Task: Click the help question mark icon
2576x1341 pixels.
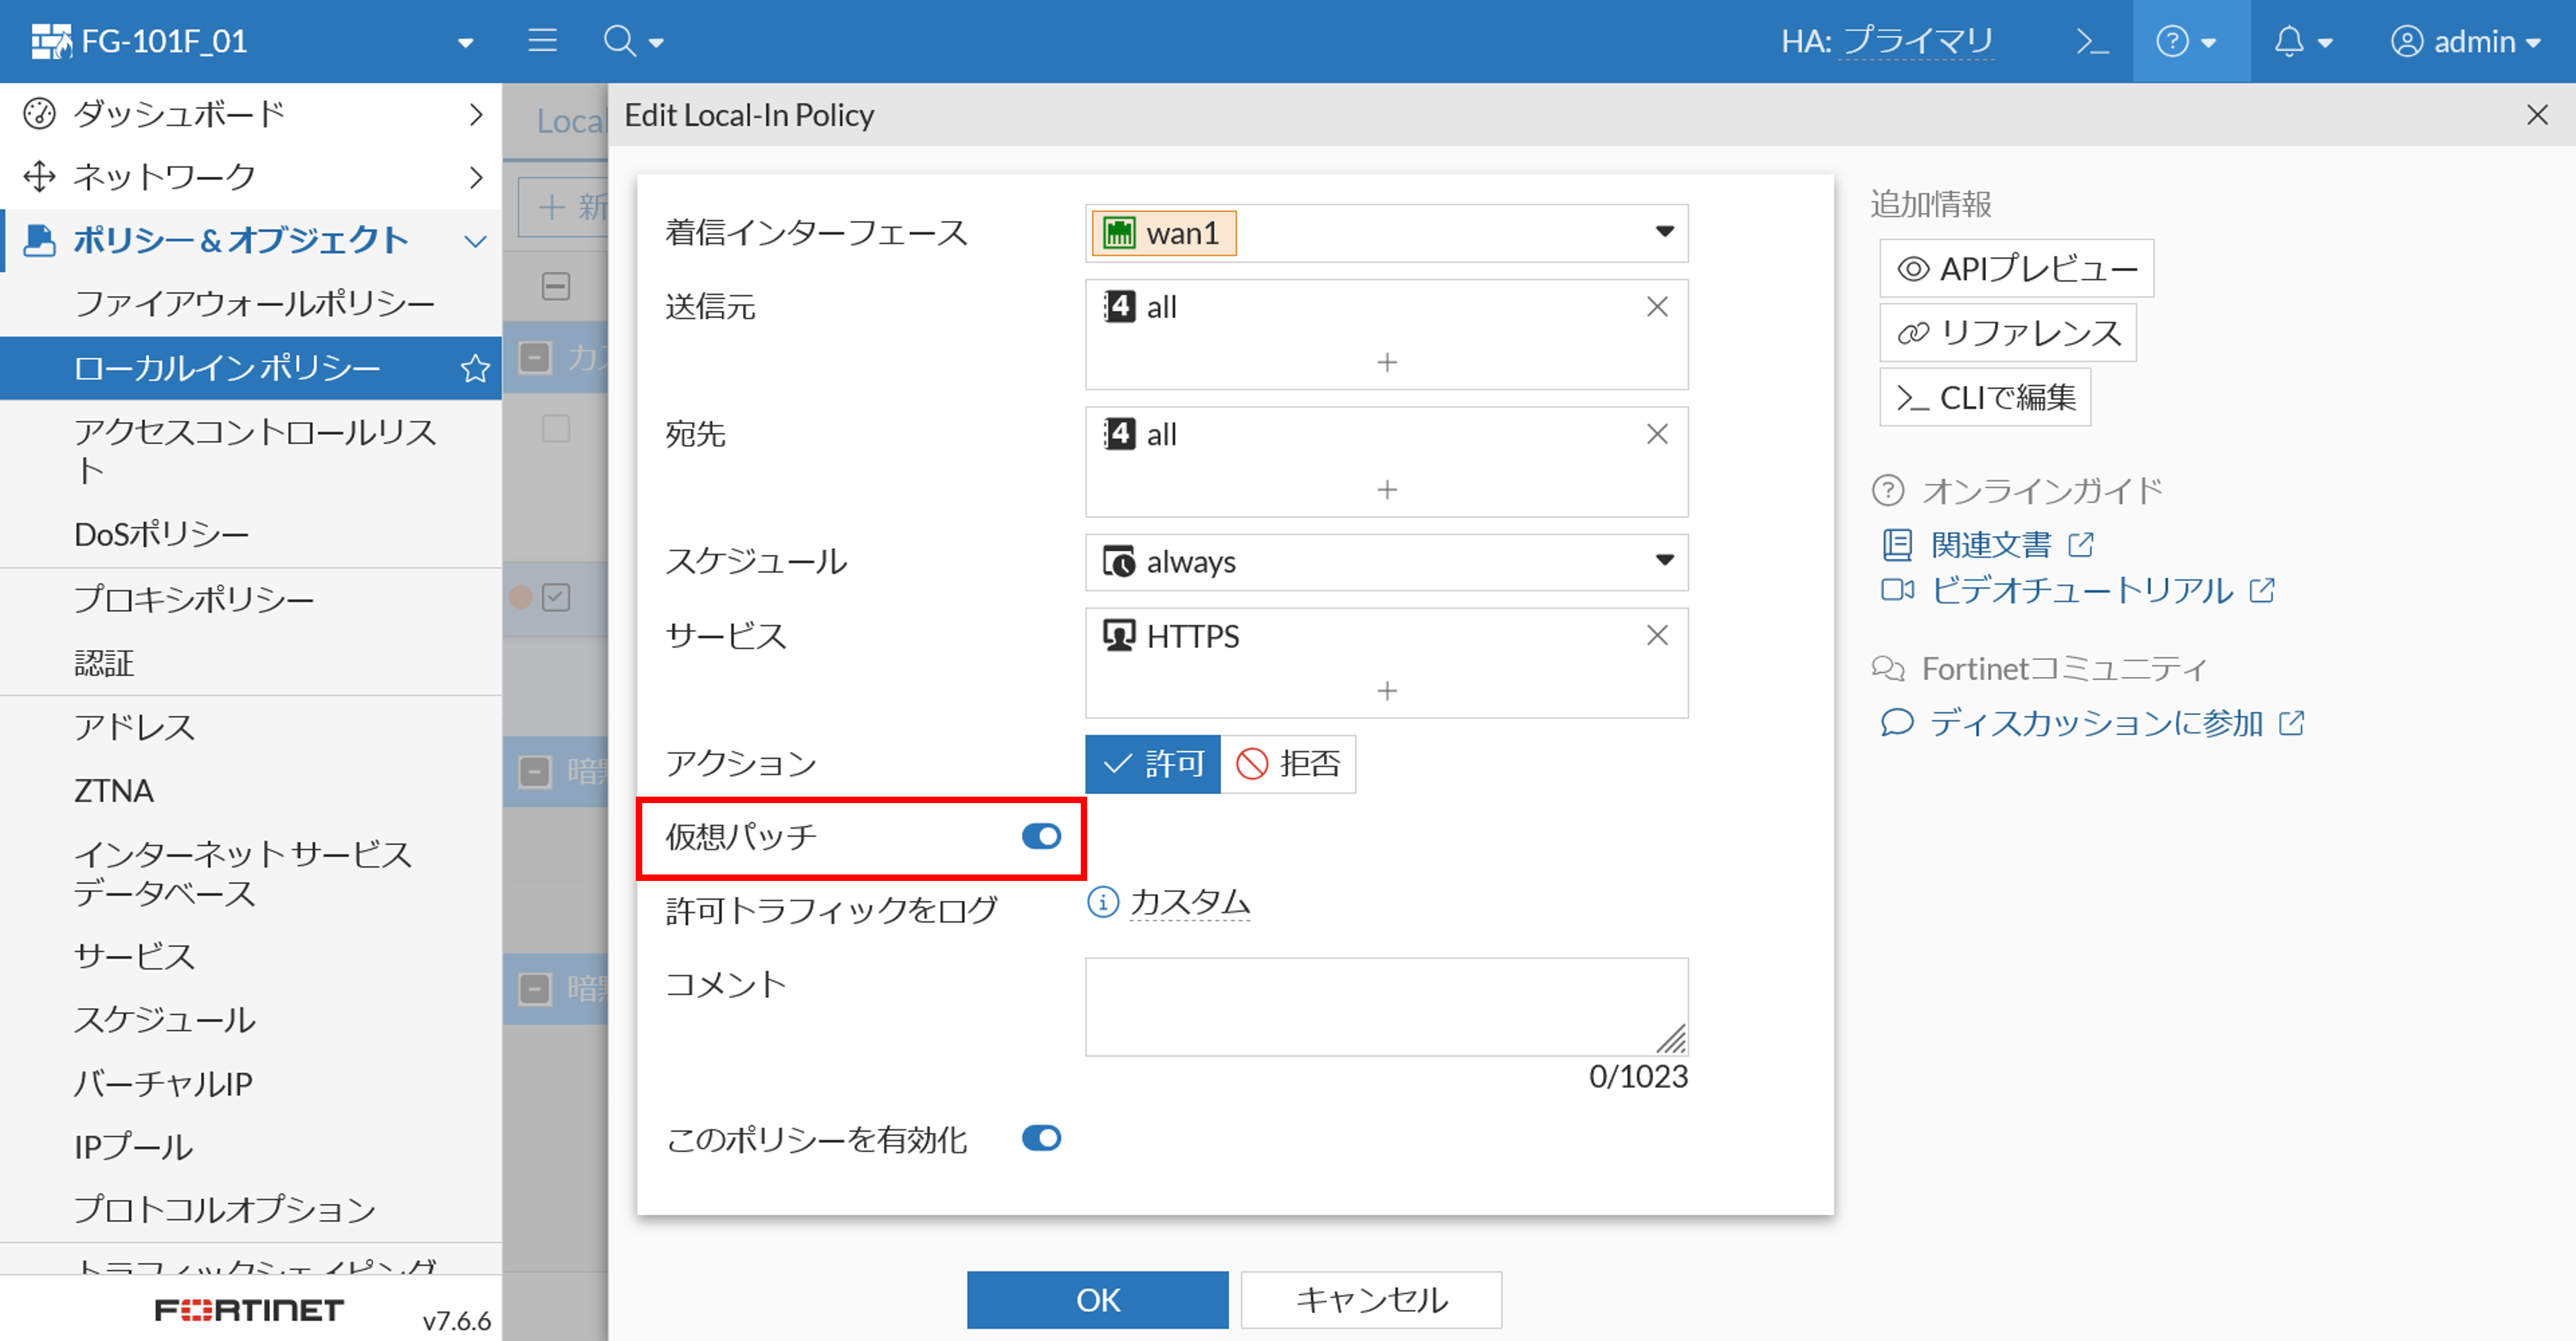Action: [x=2172, y=42]
